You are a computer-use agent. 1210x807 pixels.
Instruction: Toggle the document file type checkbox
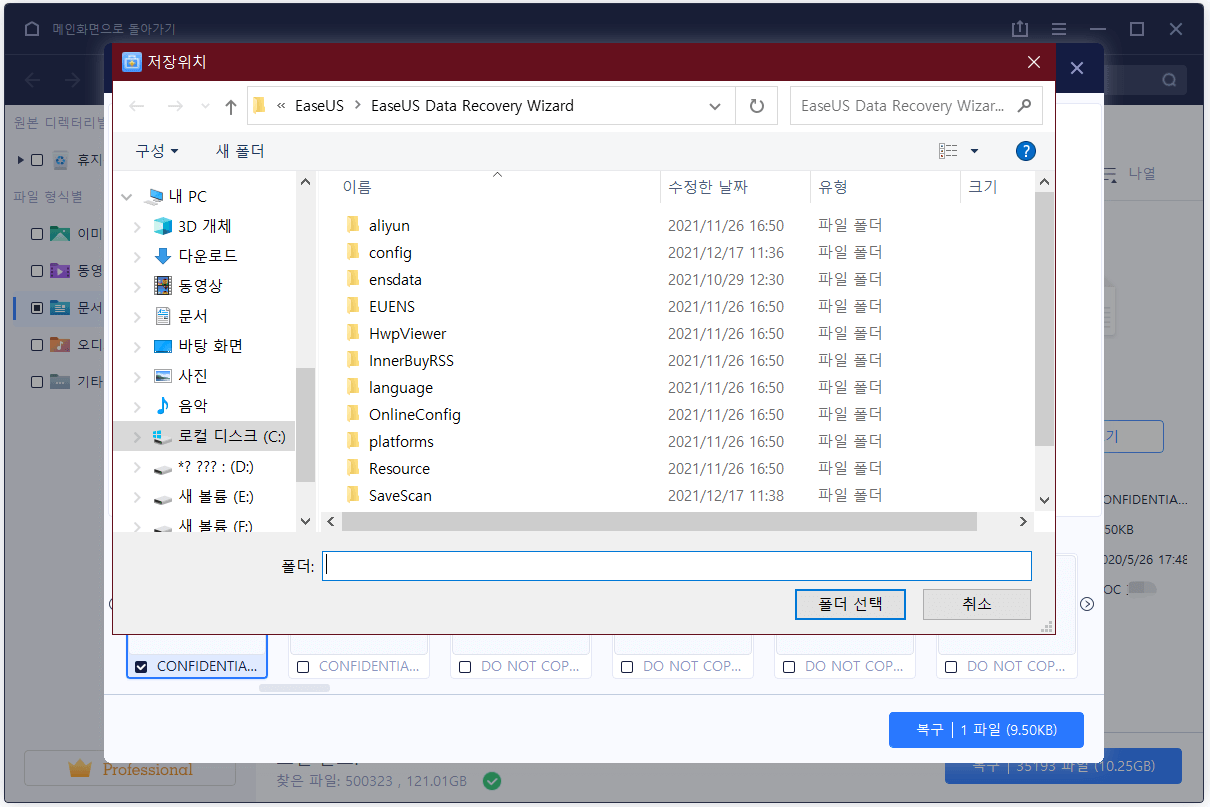[37, 308]
